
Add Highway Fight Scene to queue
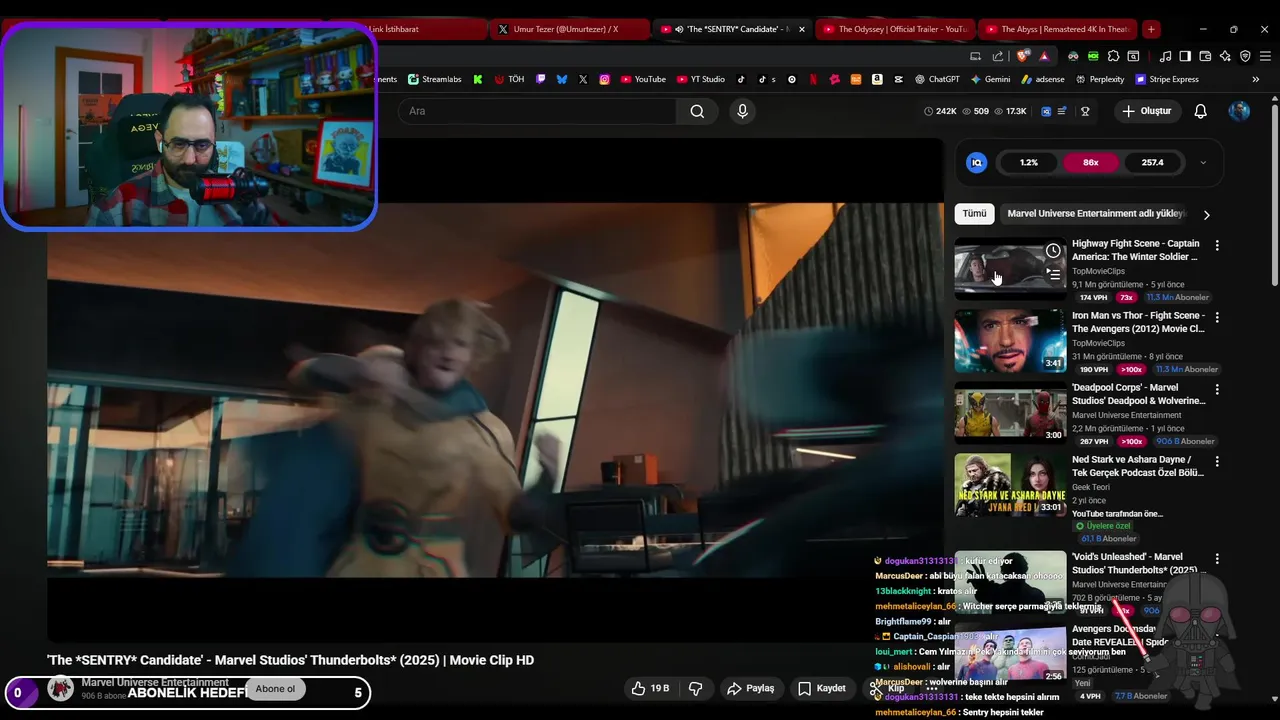coord(1053,273)
